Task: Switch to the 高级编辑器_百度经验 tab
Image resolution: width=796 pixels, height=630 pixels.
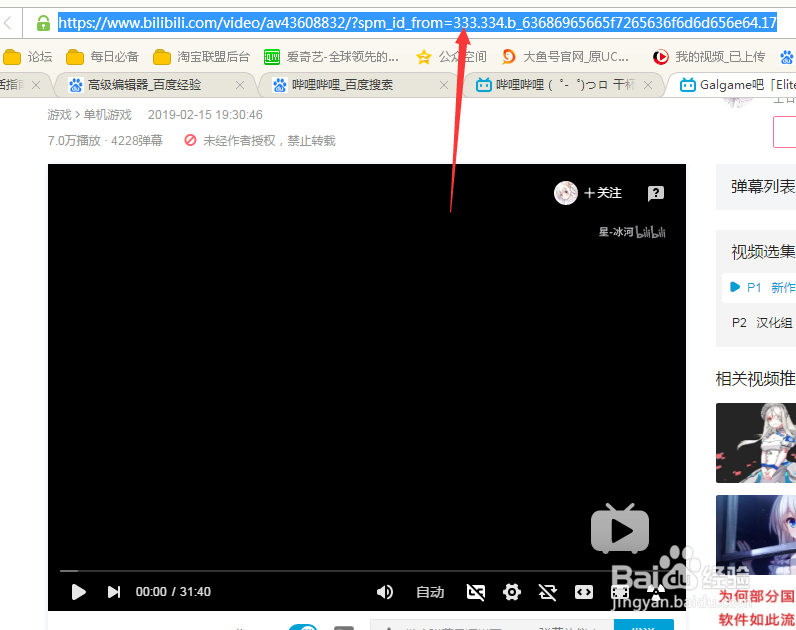Action: [x=145, y=85]
